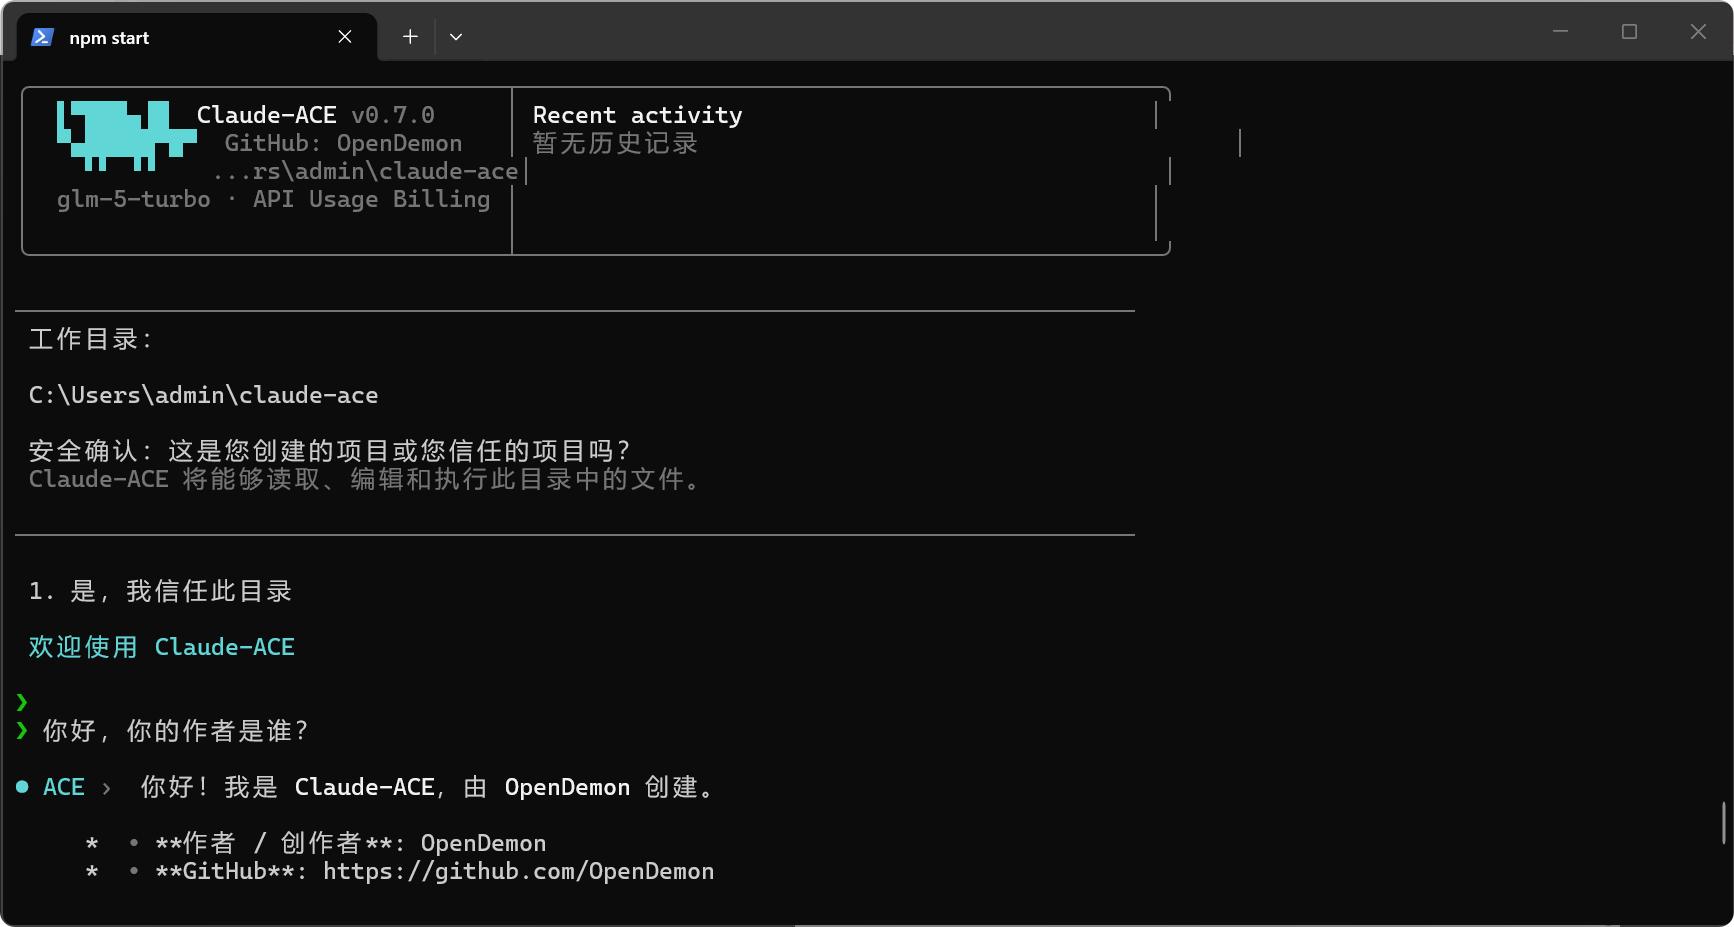The image size is (1734, 927).
Task: Click the GitHub: OpenDemon line
Action: click(x=343, y=143)
